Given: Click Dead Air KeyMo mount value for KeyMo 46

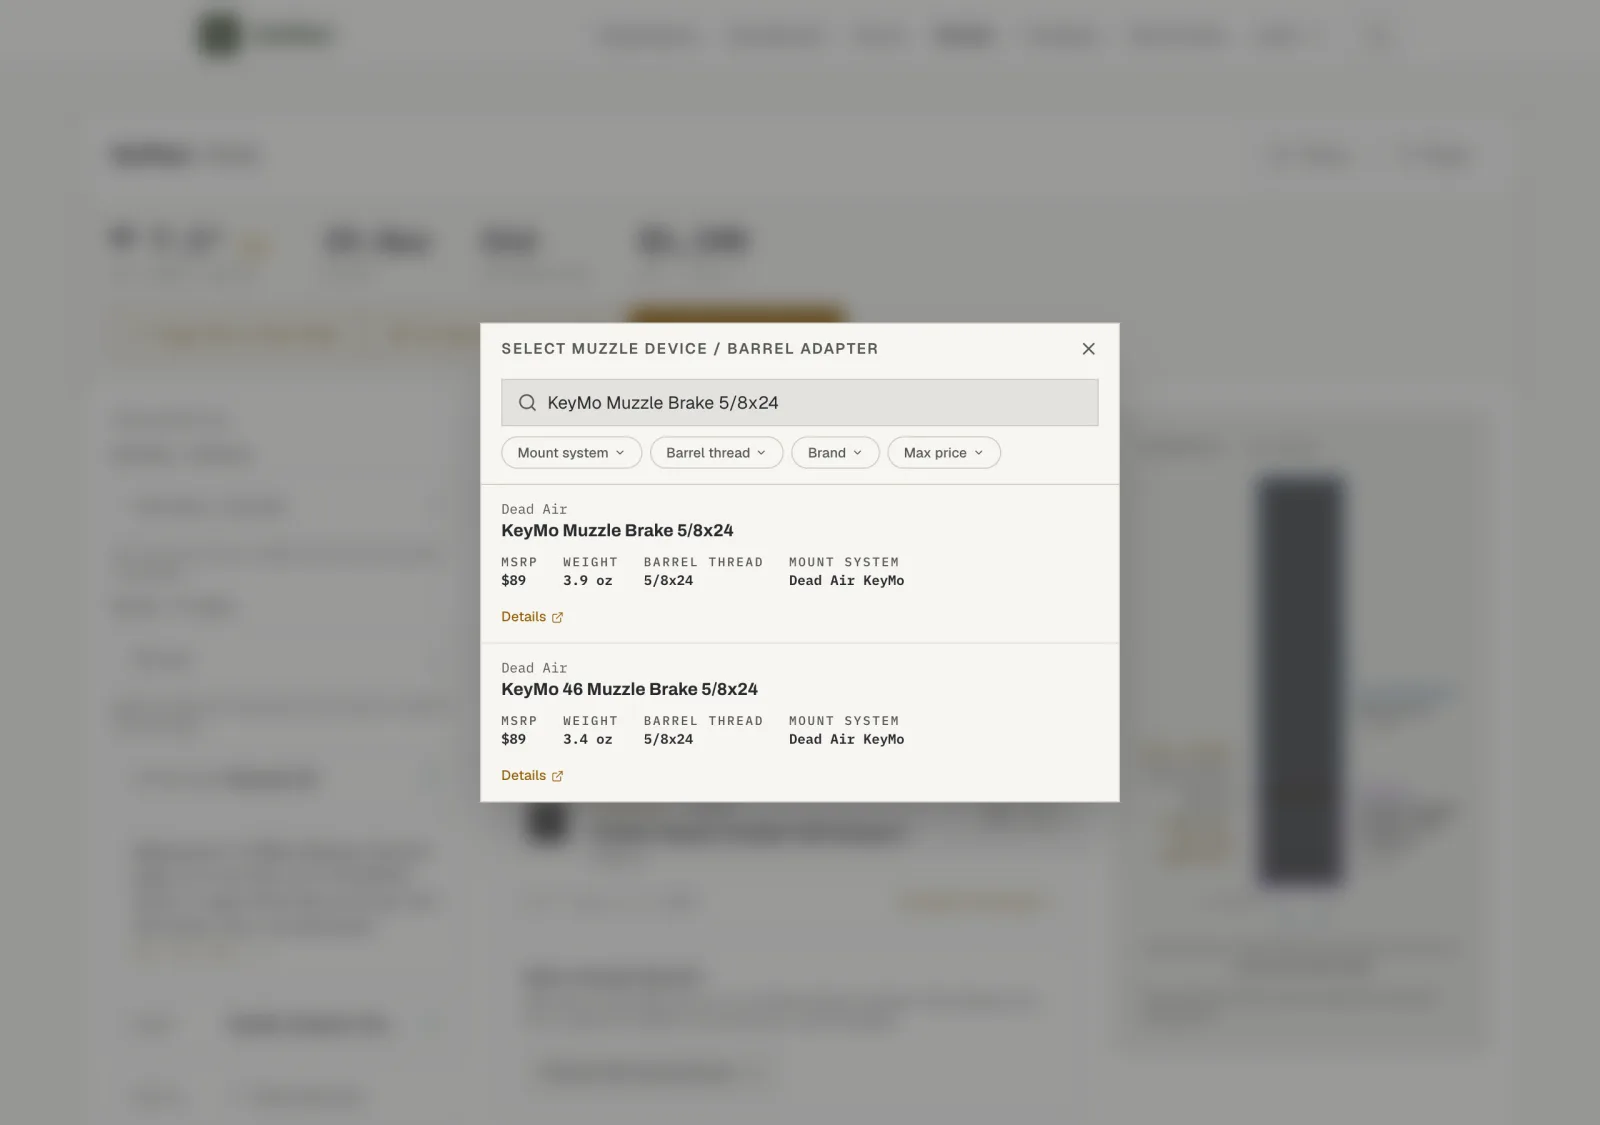Looking at the screenshot, I should tap(847, 740).
